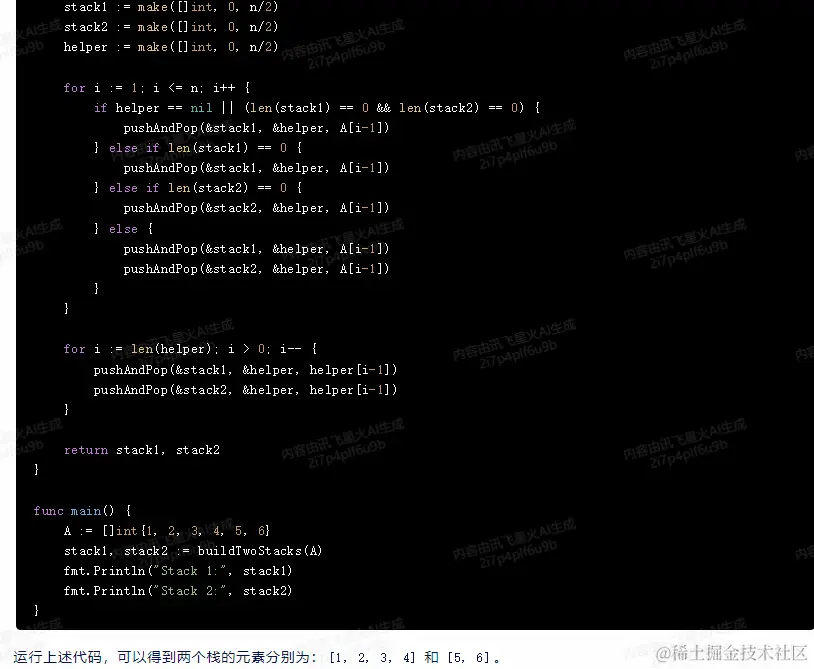Click 'pushAndPop(&stack1, &helper, helper[i-1])' line
The image size is (814, 669).
(245, 370)
